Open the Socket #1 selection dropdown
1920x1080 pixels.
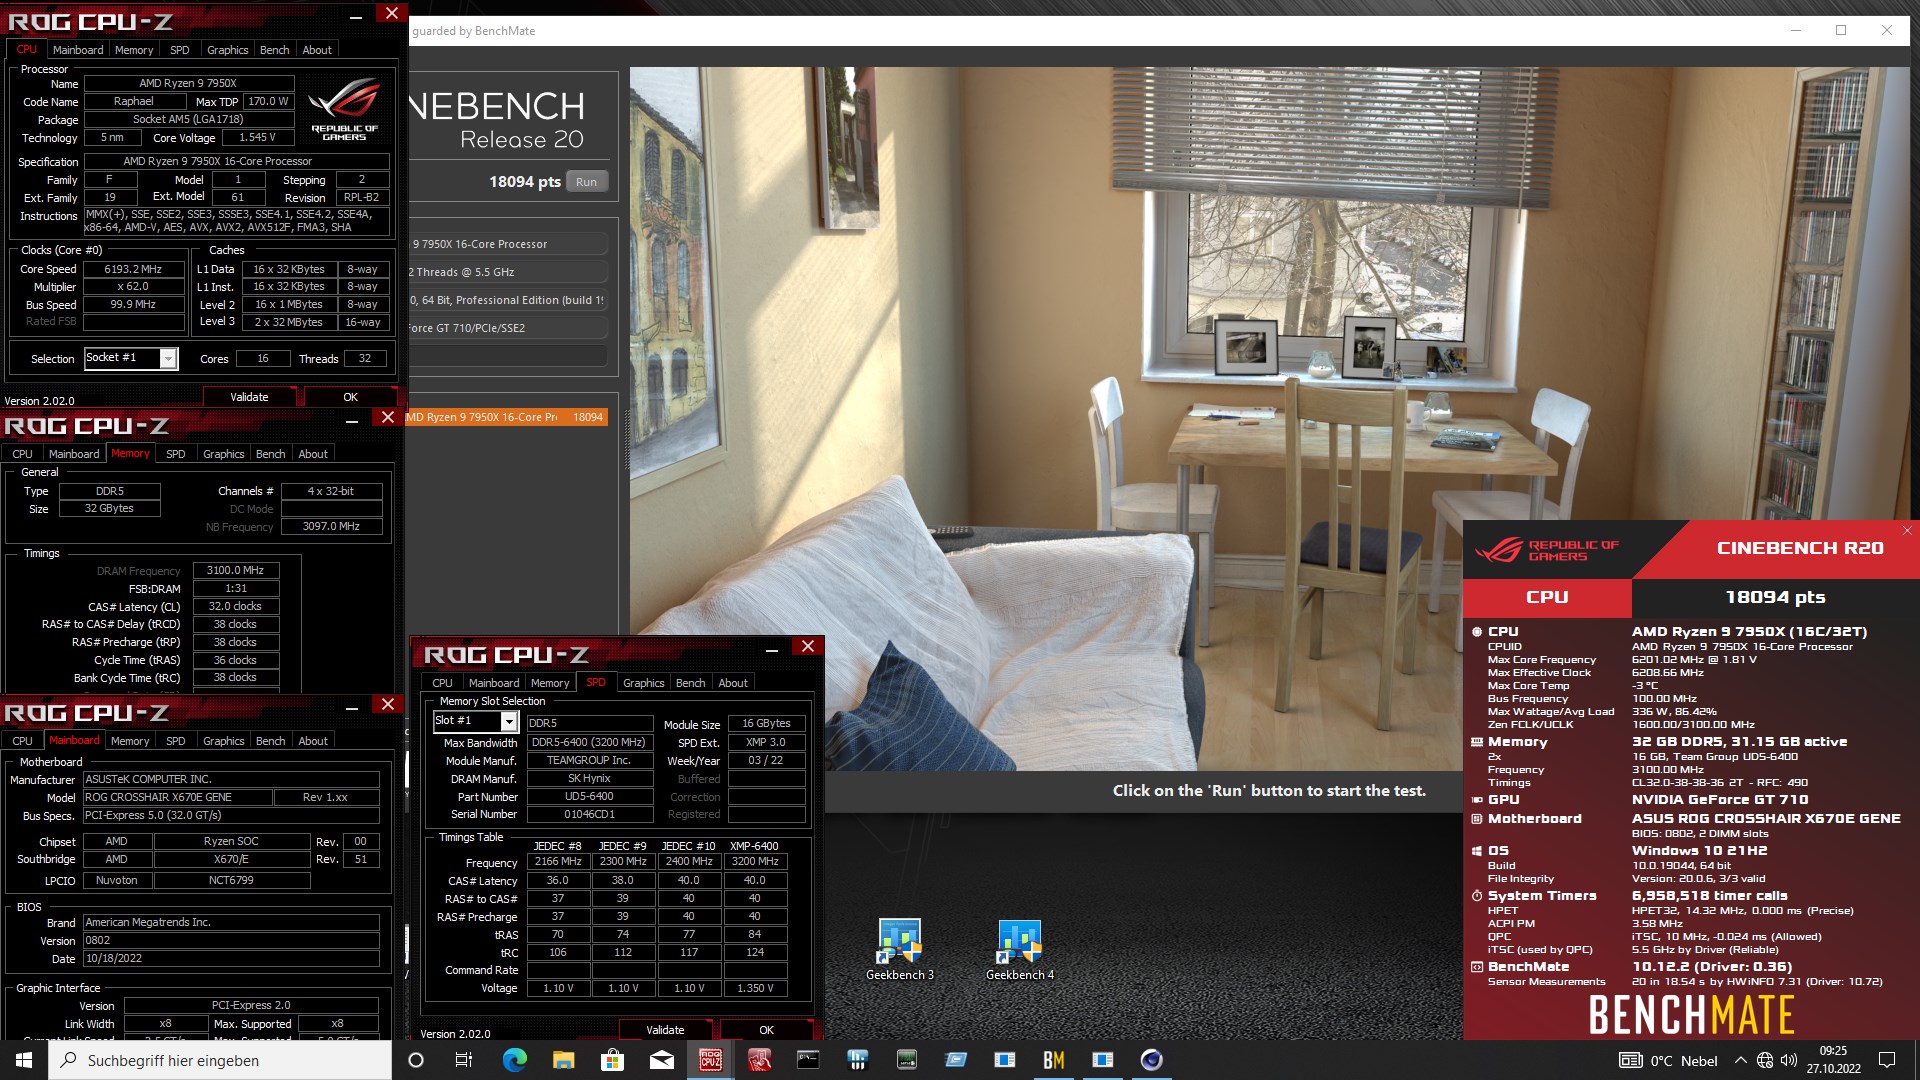(168, 358)
